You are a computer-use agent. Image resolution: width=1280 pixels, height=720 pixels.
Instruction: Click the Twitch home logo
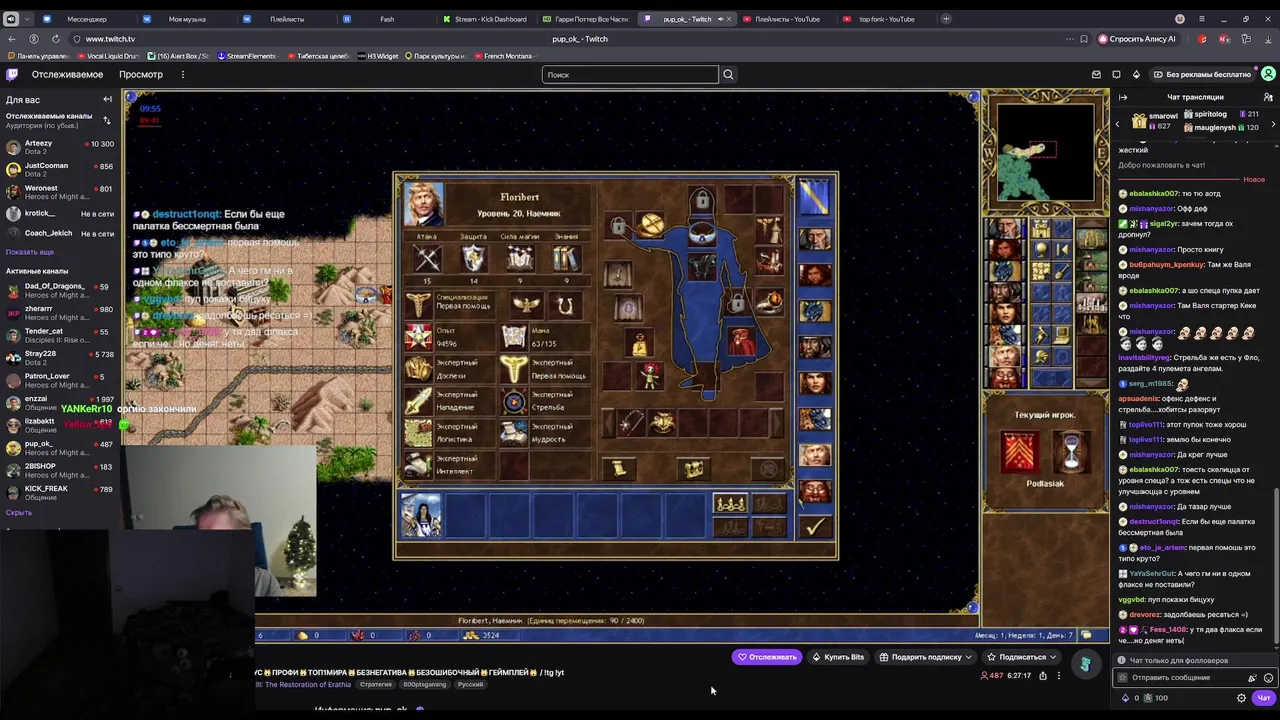[x=12, y=74]
